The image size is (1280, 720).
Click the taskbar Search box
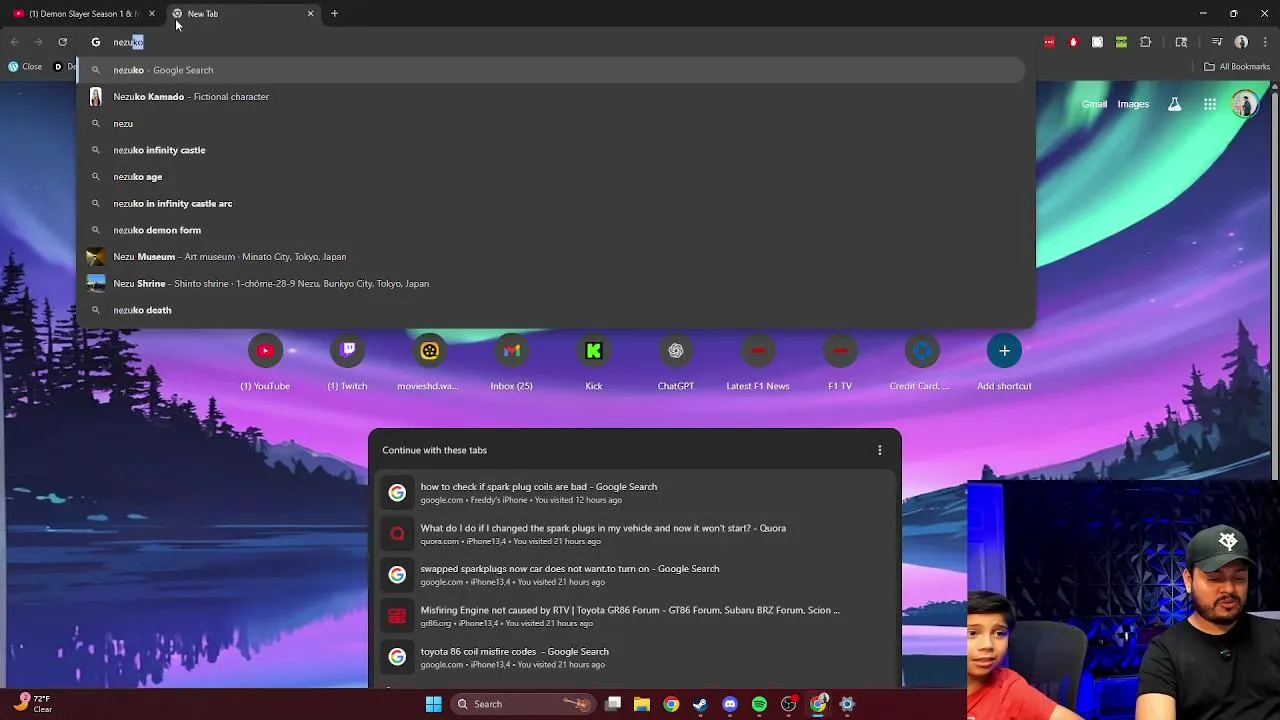[523, 704]
